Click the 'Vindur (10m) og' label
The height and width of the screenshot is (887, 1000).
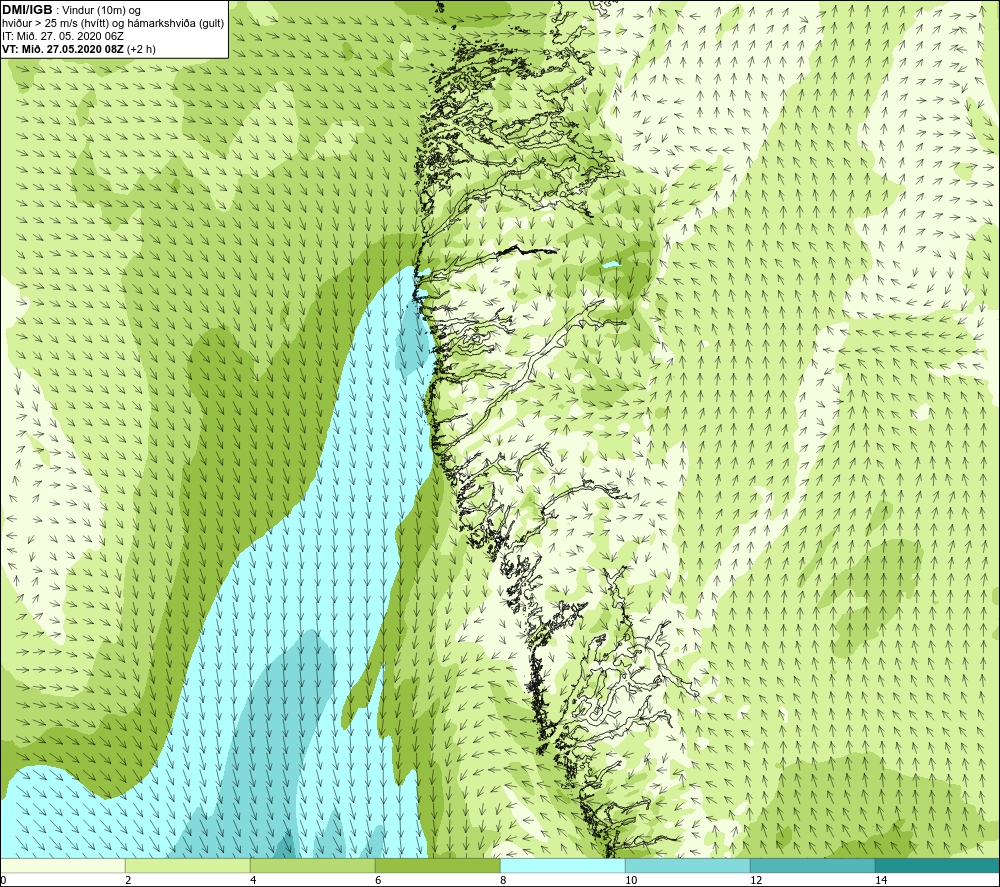pos(102,11)
